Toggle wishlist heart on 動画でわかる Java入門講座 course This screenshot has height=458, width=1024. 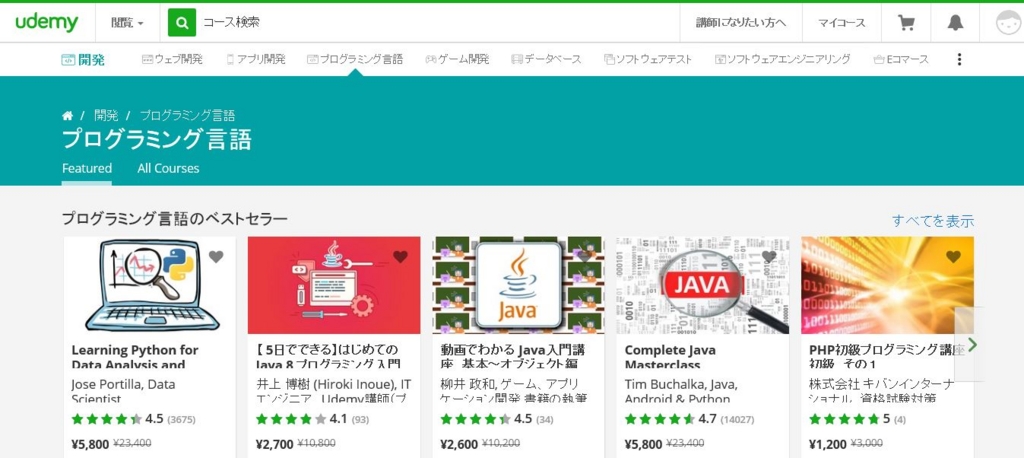[584, 257]
